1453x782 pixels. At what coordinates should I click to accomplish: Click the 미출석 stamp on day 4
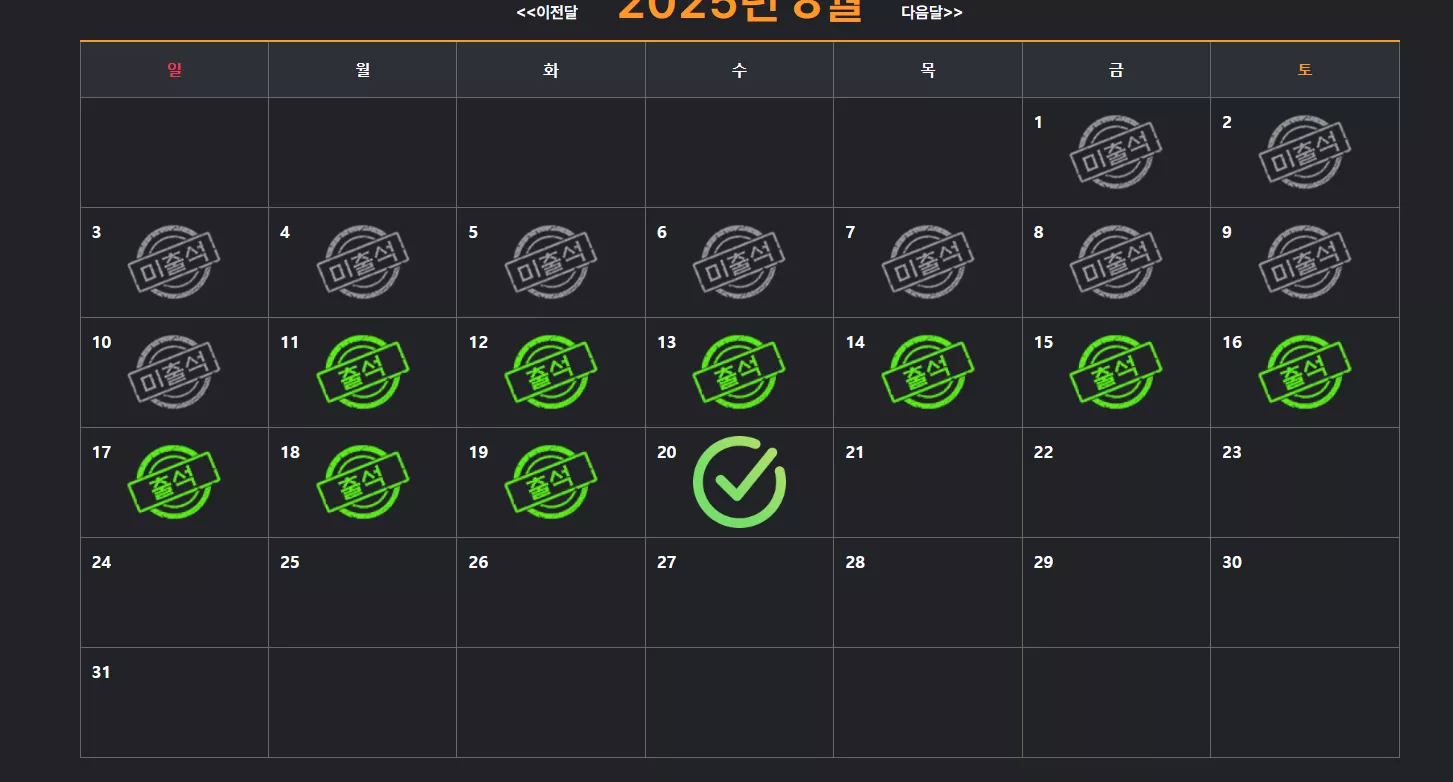click(363, 262)
